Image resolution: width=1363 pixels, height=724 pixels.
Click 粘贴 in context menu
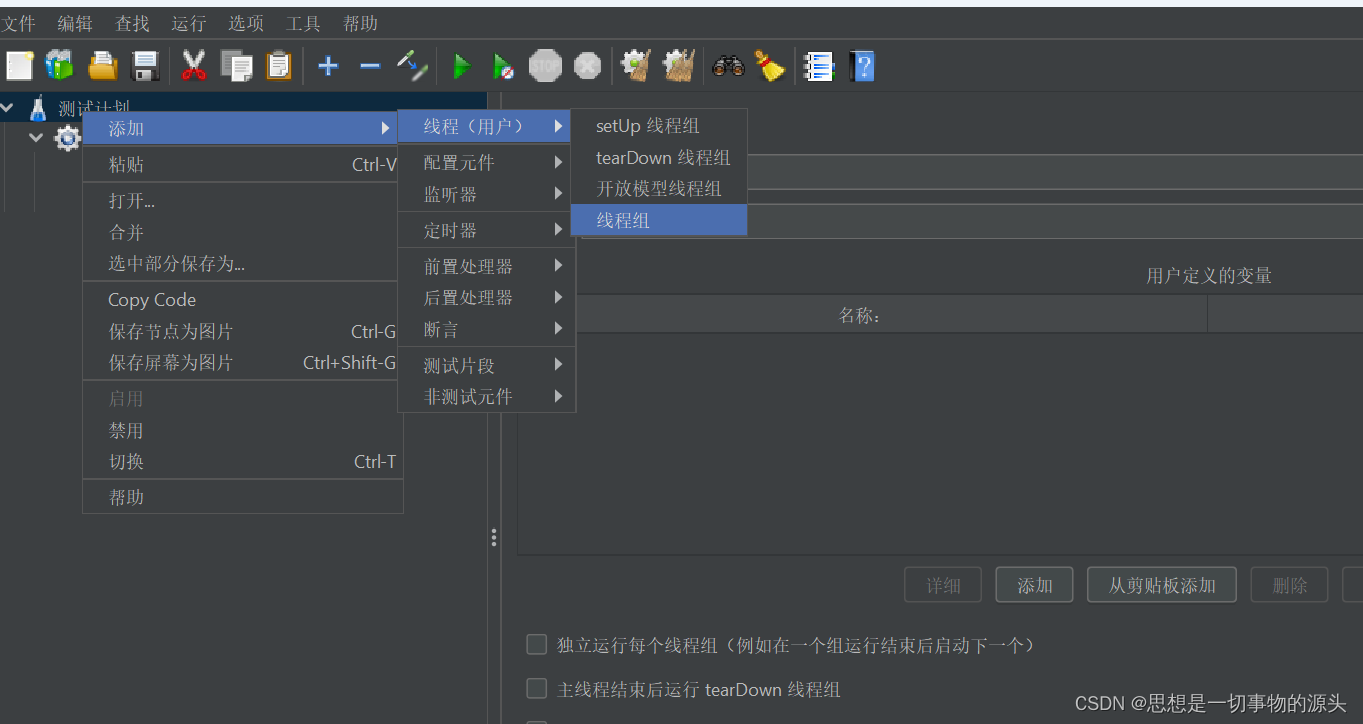[x=242, y=164]
